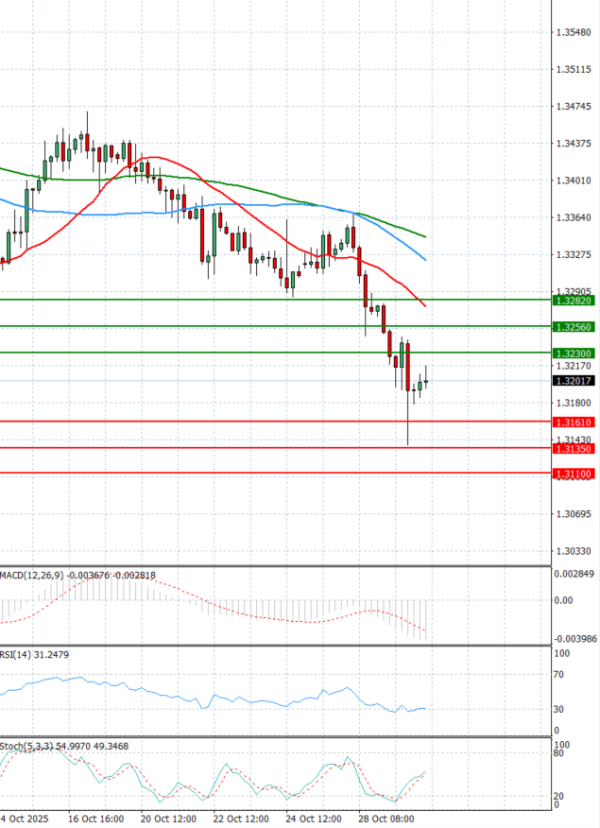Screen dimensions: 600x828
Task: Select the 1.31350 red support price tag
Action: [x=572, y=449]
